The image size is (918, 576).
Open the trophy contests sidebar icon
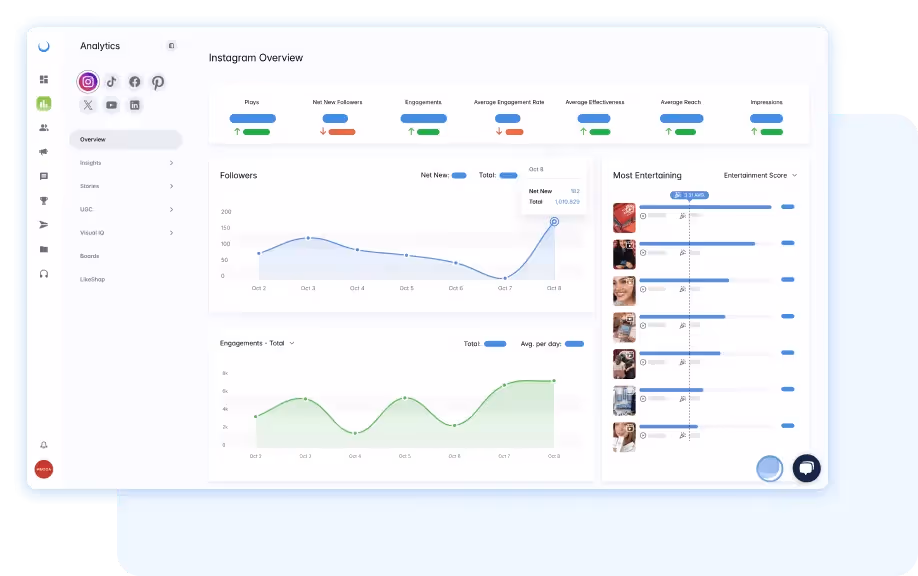pos(43,201)
